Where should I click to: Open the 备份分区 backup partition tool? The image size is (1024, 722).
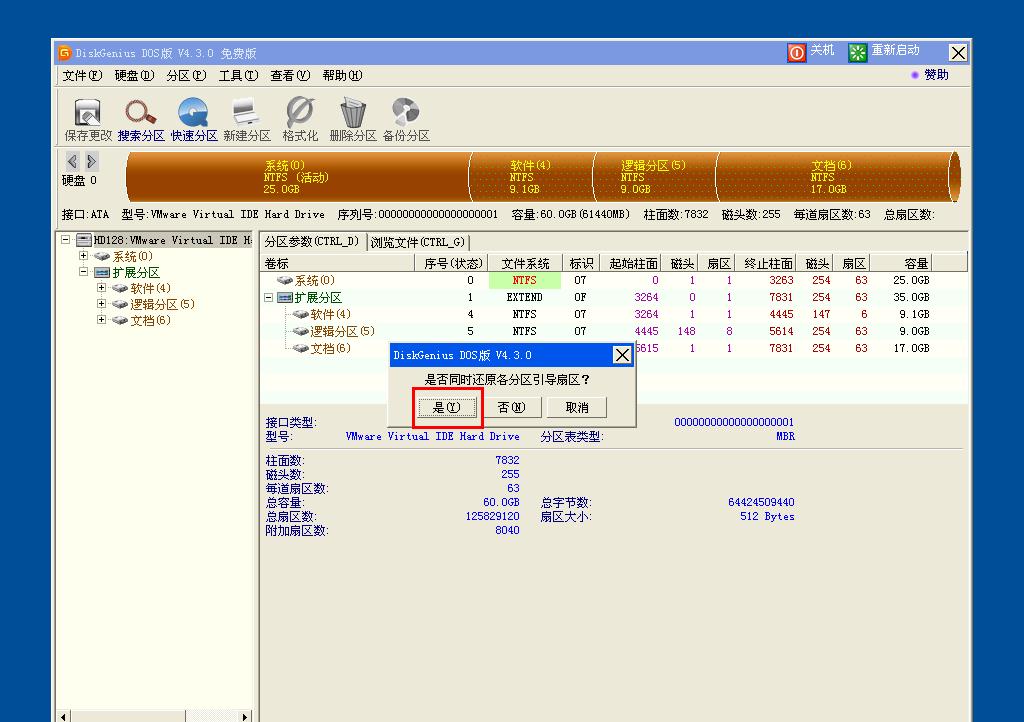[x=406, y=112]
